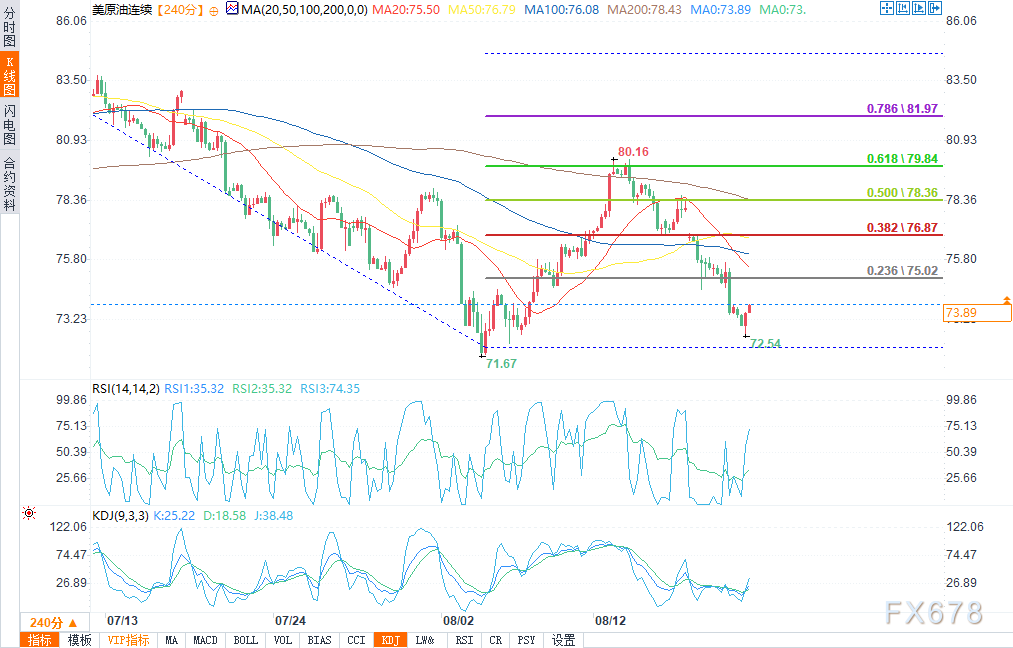Click the crosshair cursor icon at top right
This screenshot has width=1013, height=648.
click(x=887, y=8)
